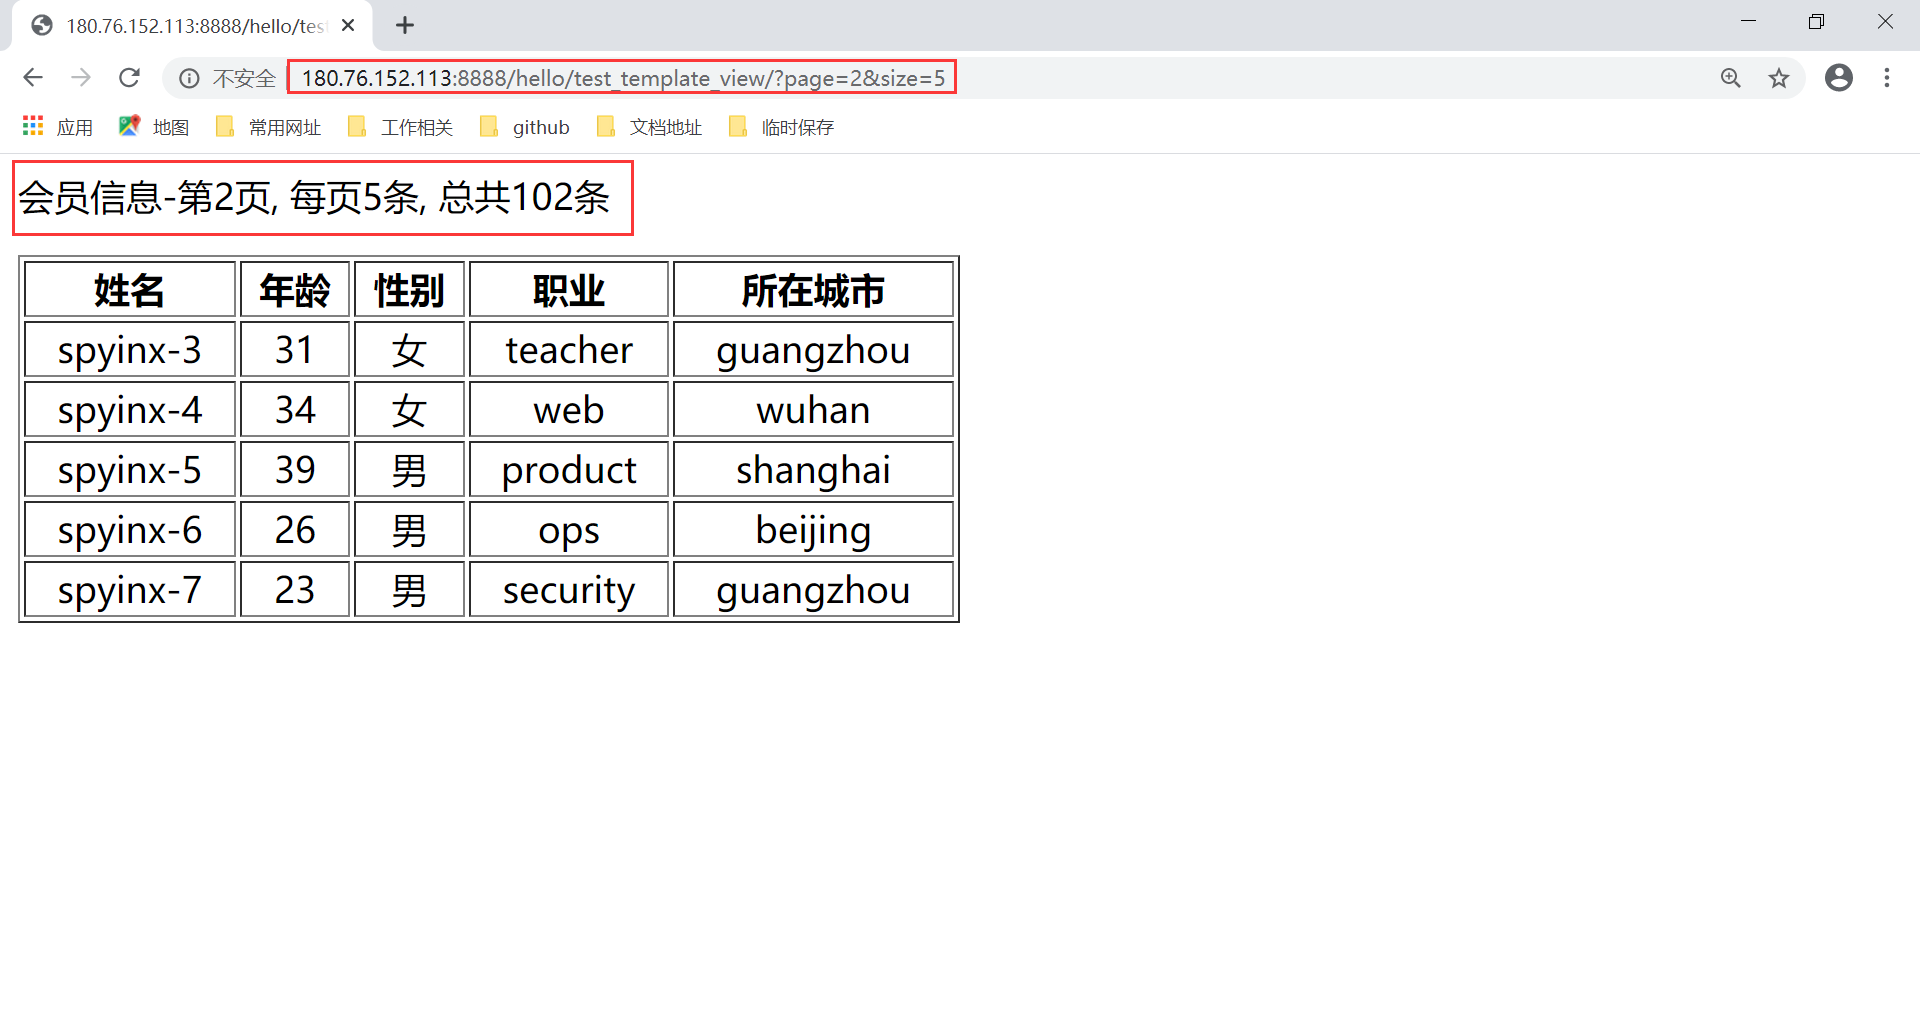Click age 31 in spyinx-3 row

(295, 350)
